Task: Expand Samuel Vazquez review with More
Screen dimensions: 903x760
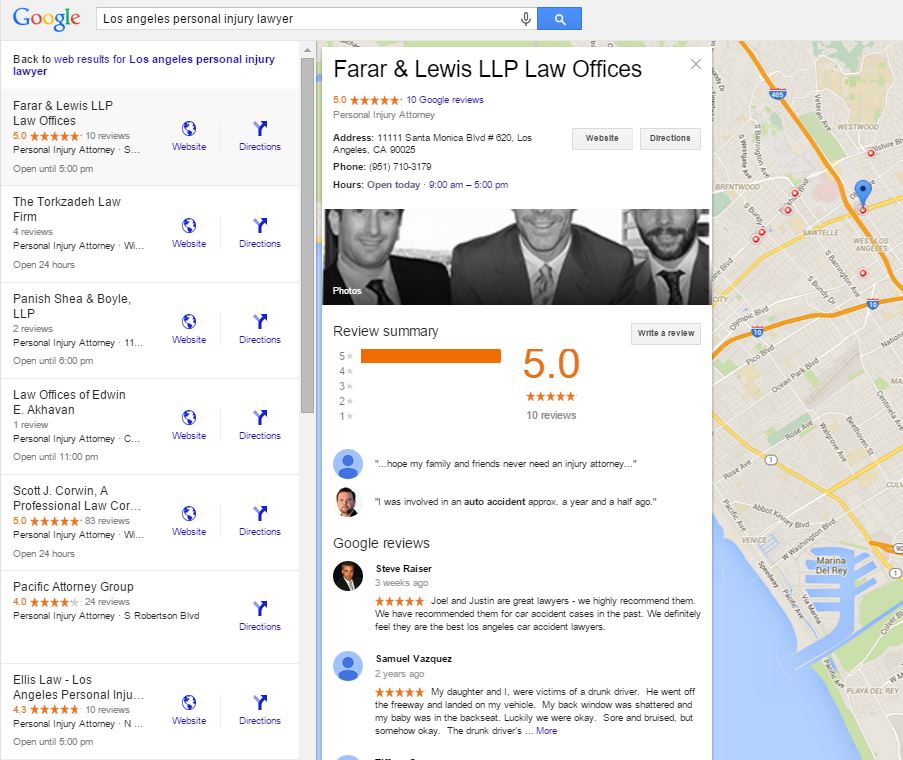Action: pos(547,731)
